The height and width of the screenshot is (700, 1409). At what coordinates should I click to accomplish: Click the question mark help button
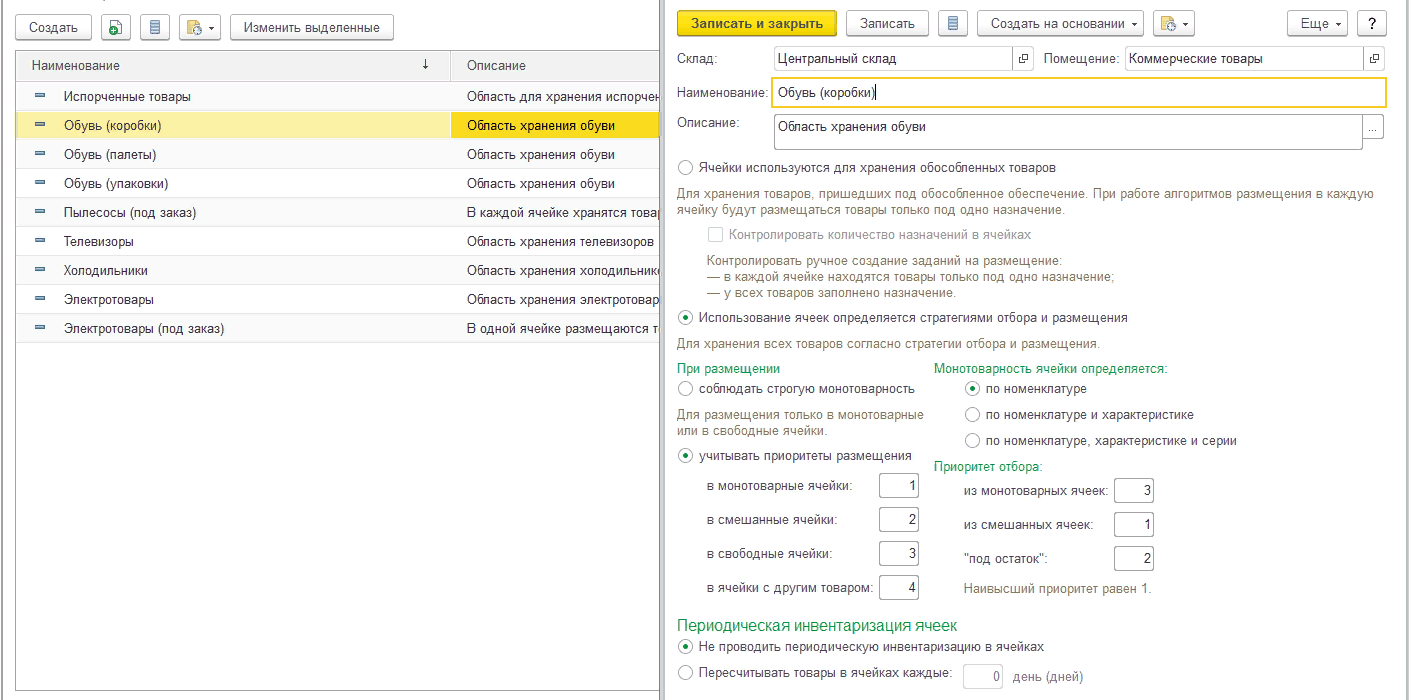(x=1371, y=24)
